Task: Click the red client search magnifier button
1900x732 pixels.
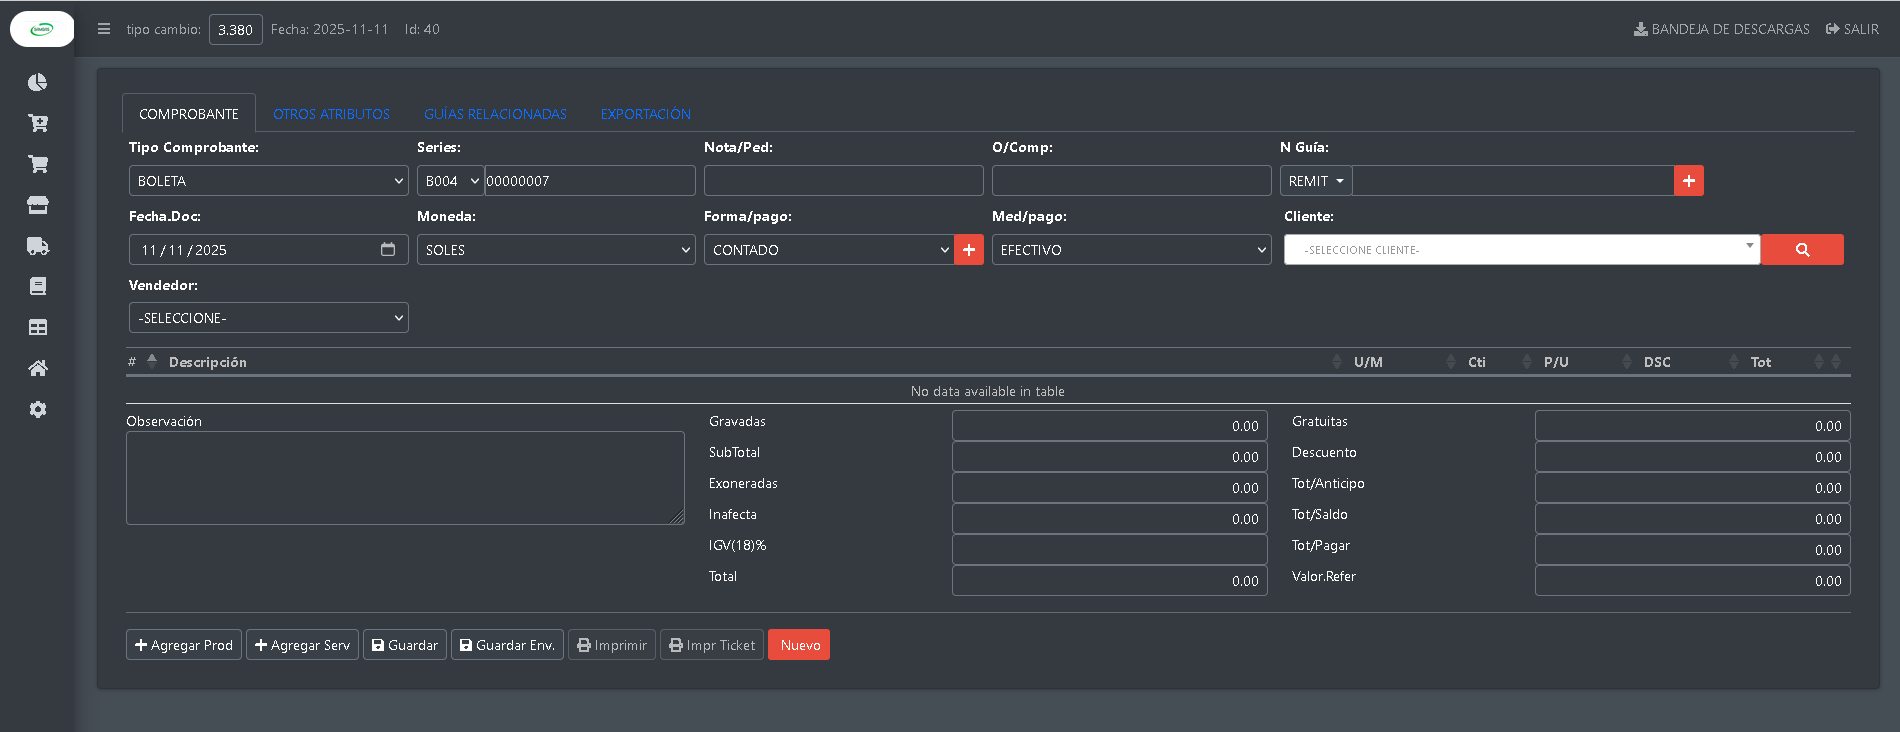Action: (1802, 250)
